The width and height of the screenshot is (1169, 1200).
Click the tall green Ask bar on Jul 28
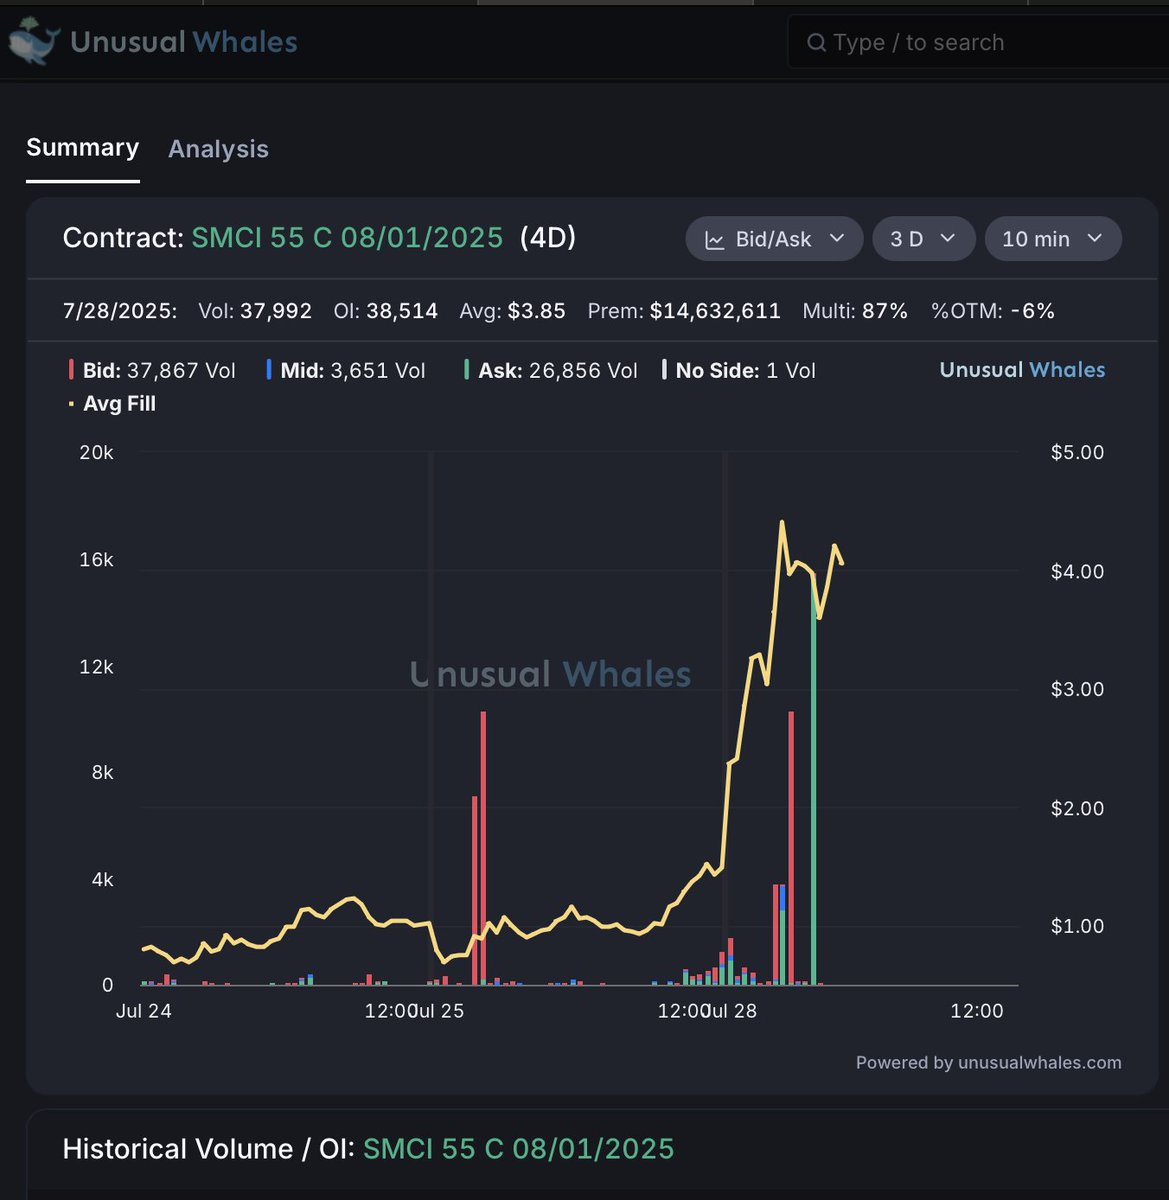tap(813, 780)
